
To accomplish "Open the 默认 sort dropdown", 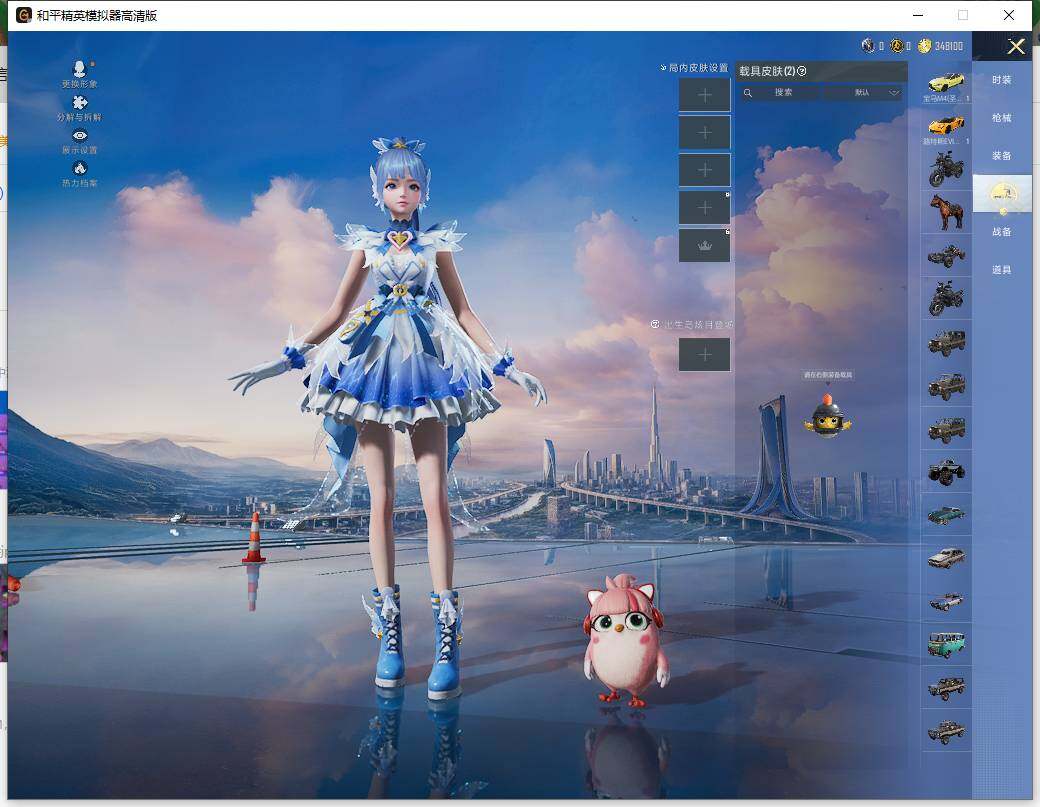I will click(x=865, y=93).
